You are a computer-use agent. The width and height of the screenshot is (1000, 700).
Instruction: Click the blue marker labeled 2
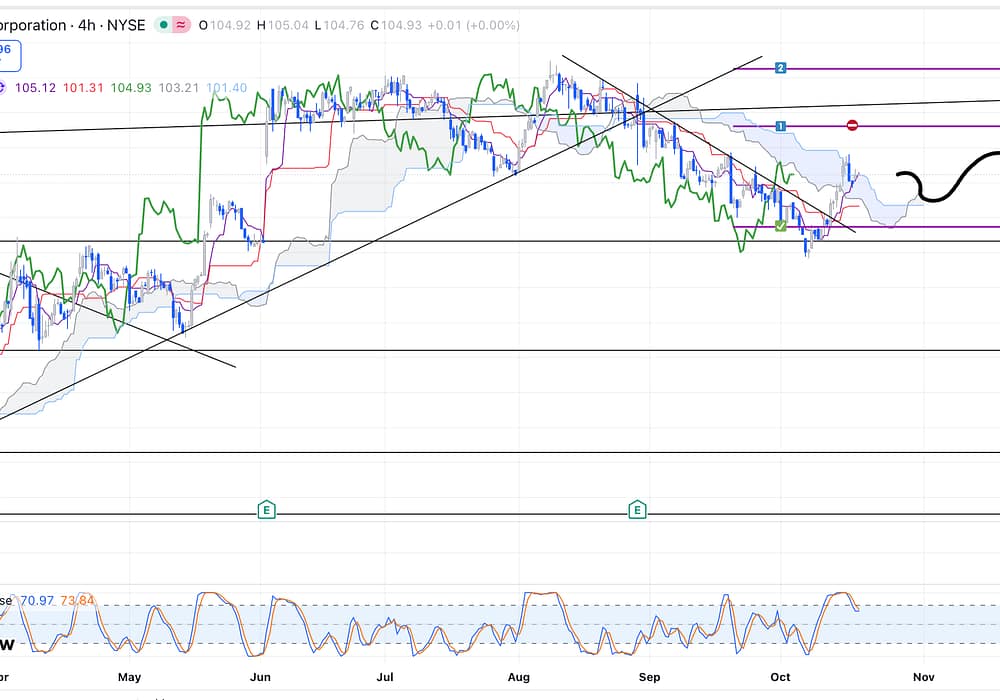point(781,68)
